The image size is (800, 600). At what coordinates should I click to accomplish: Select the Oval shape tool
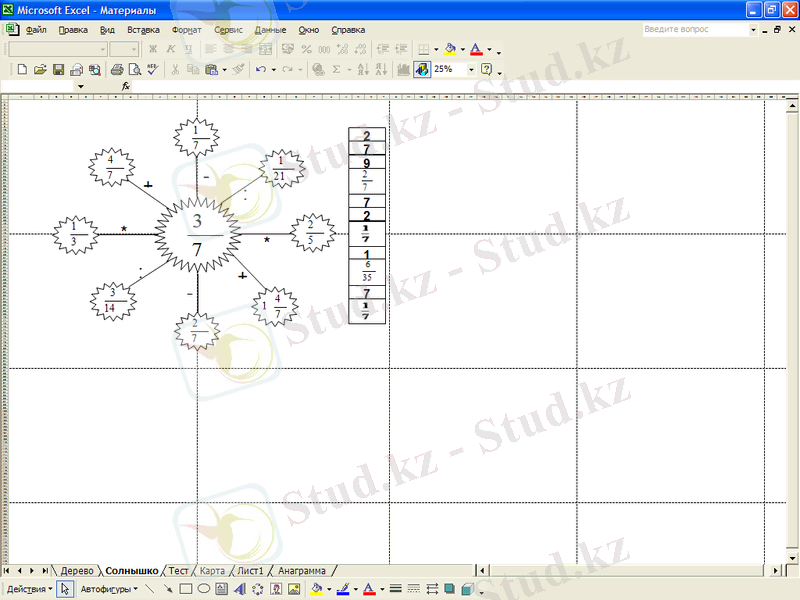point(203,589)
